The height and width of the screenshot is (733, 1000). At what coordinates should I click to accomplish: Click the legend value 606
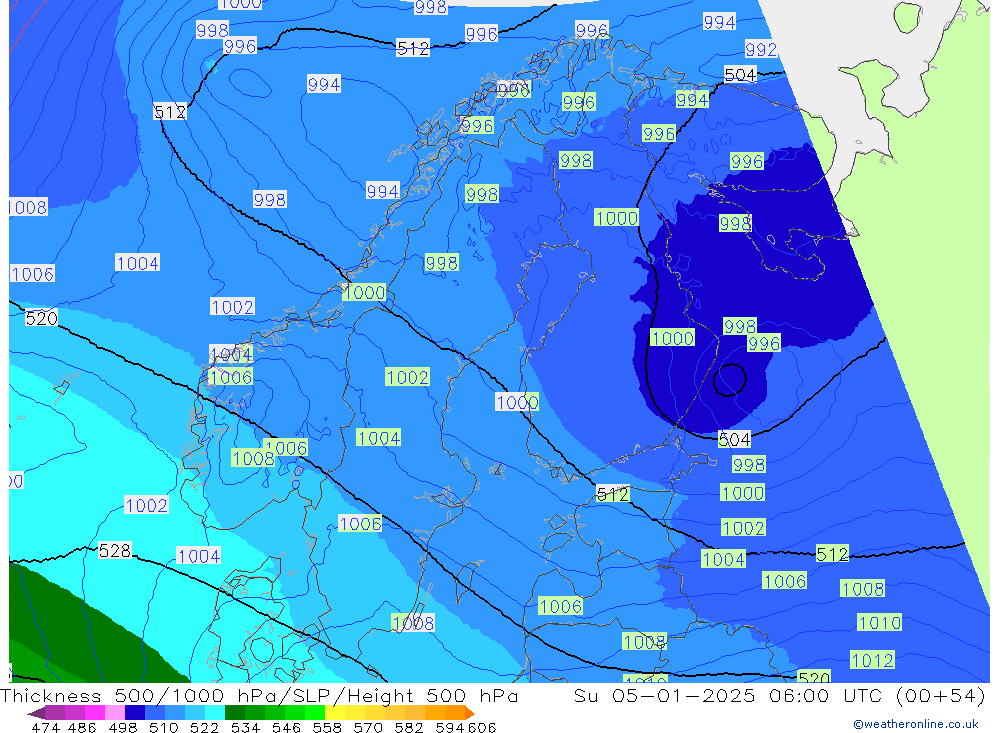[482, 727]
